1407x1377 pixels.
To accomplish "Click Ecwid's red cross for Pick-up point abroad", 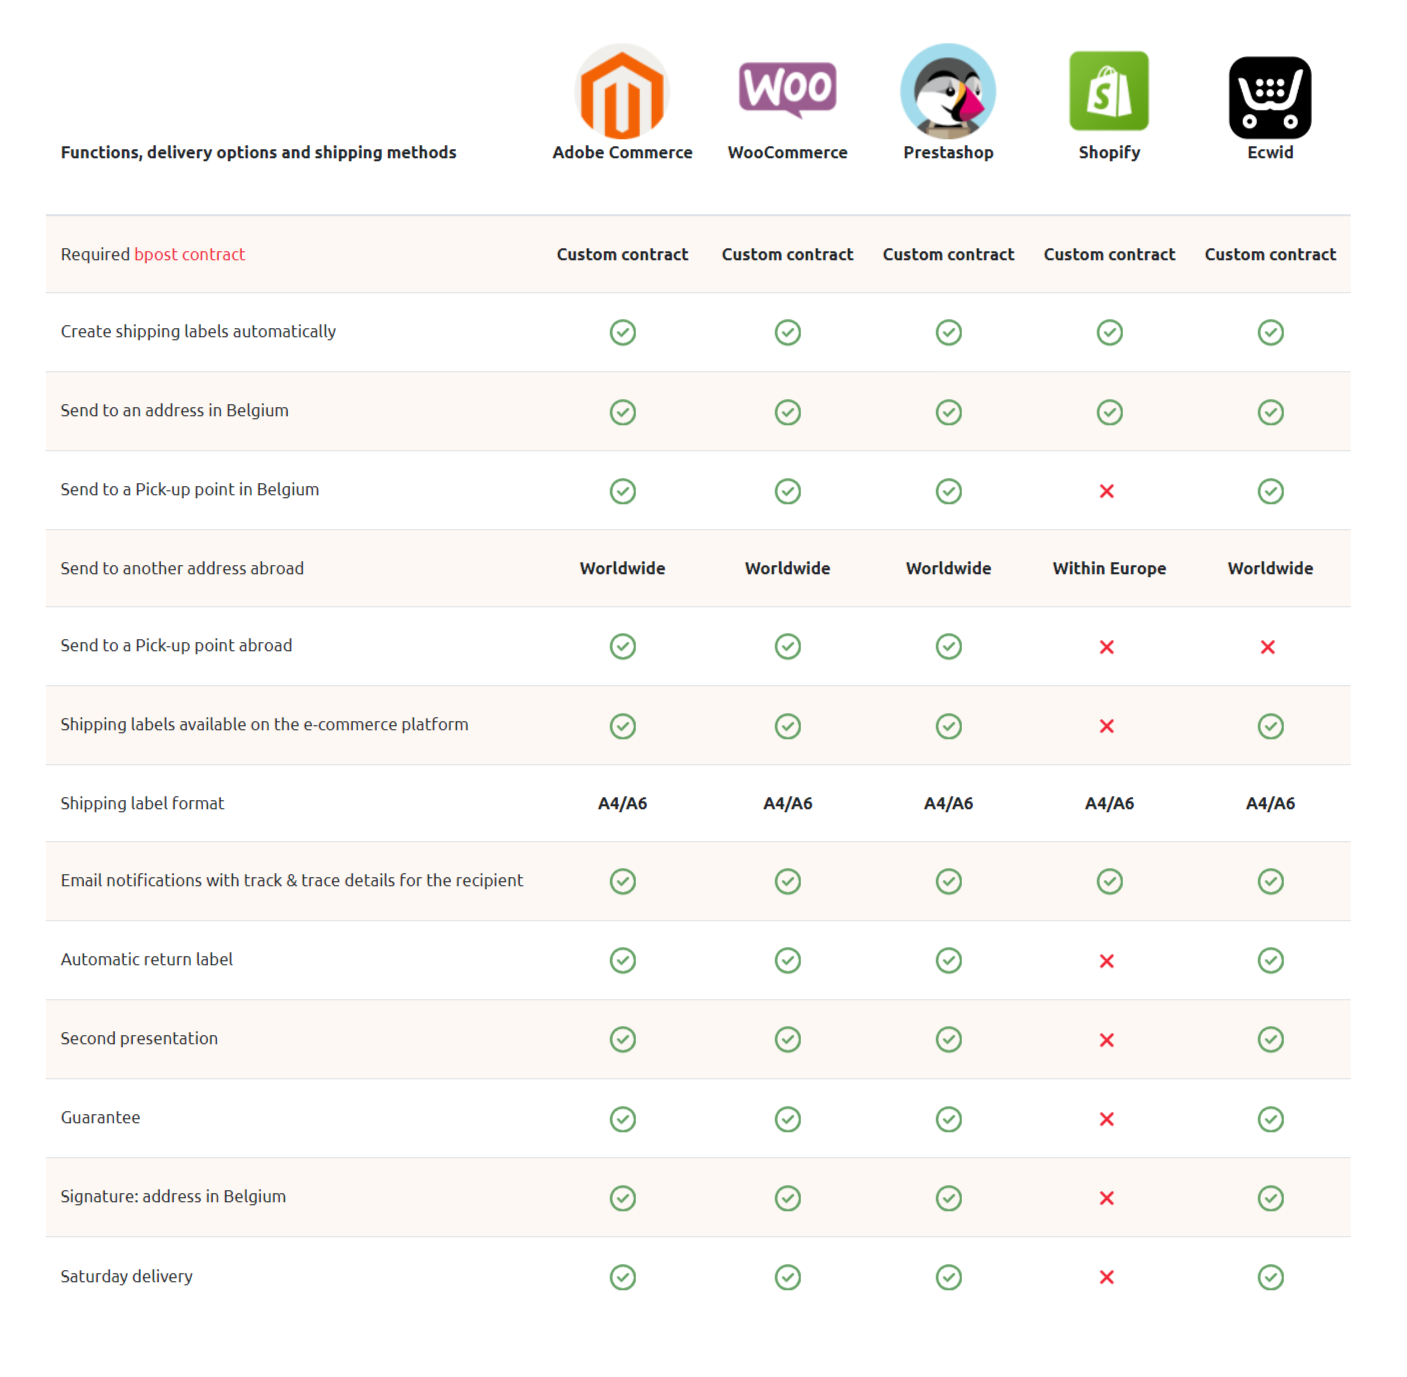I will 1268,647.
